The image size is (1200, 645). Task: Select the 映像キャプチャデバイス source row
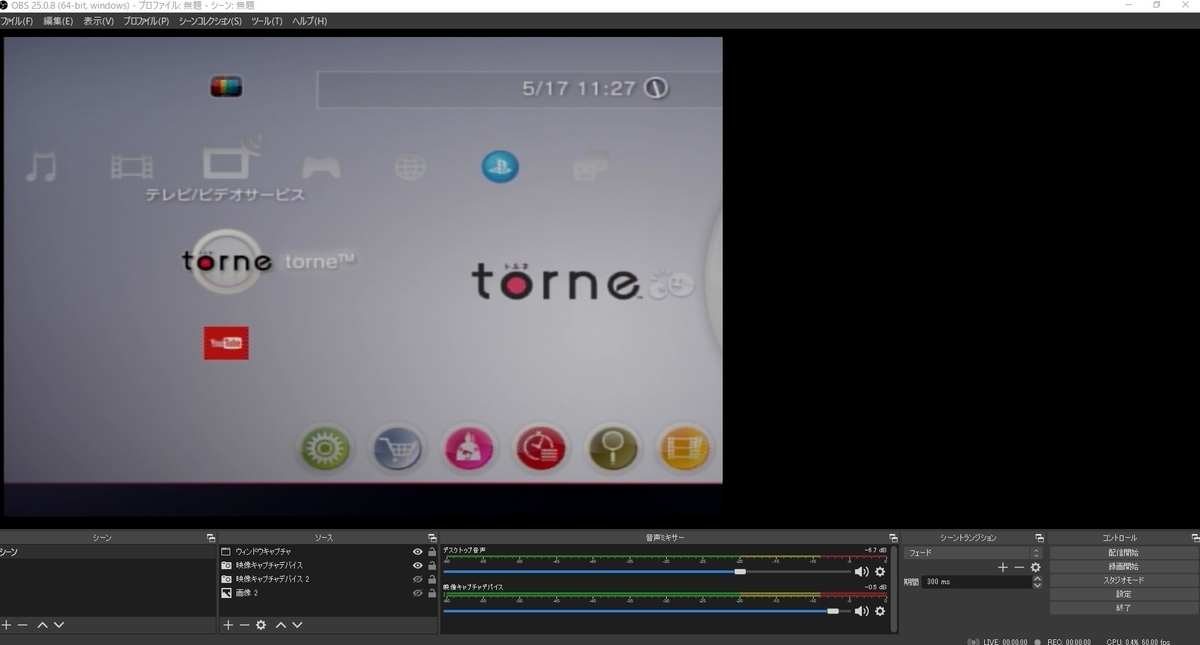coord(329,565)
